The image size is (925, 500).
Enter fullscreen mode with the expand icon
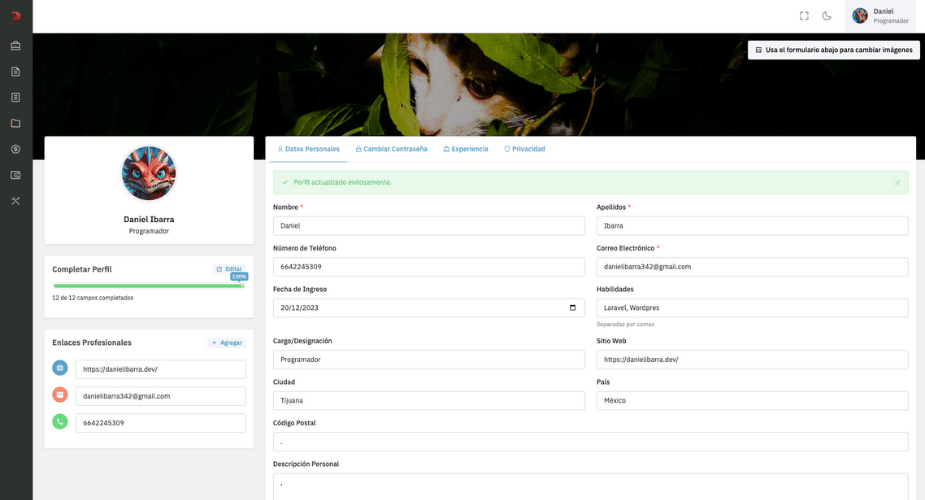[804, 16]
